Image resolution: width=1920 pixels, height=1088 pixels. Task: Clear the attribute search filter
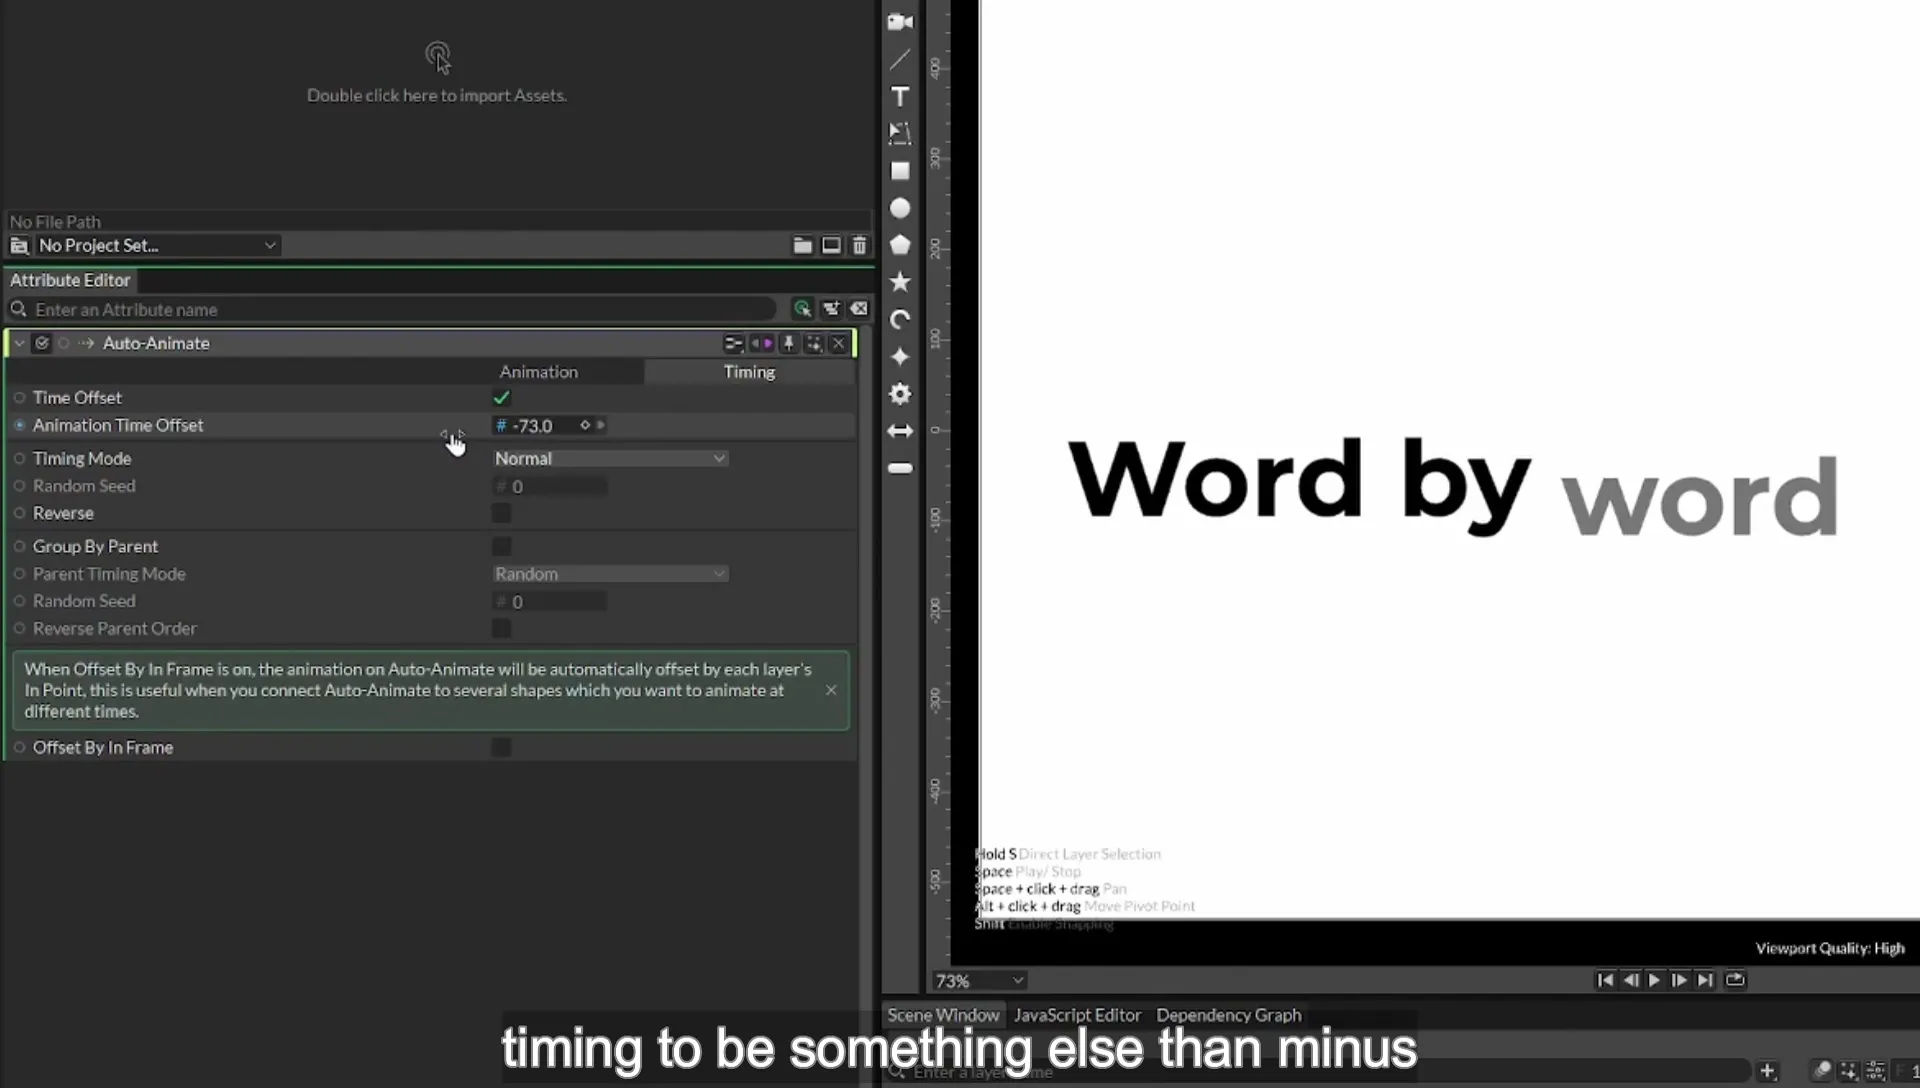(x=859, y=309)
